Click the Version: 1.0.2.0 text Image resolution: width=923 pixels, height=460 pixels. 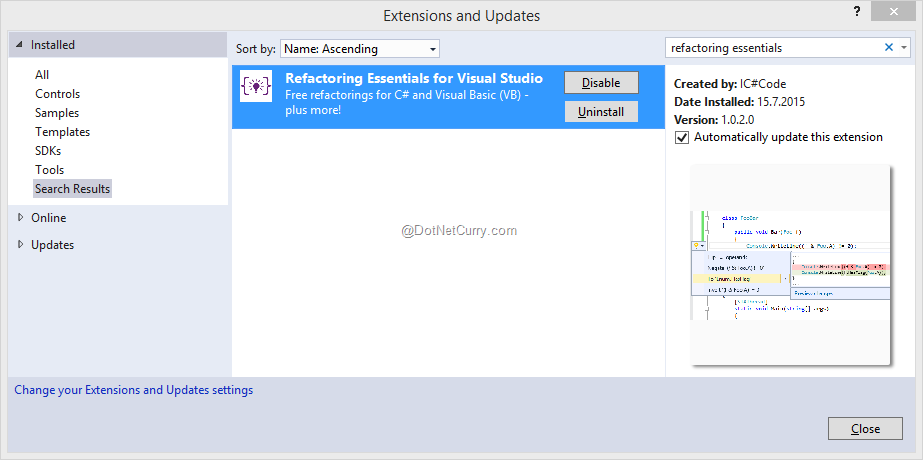(714, 120)
